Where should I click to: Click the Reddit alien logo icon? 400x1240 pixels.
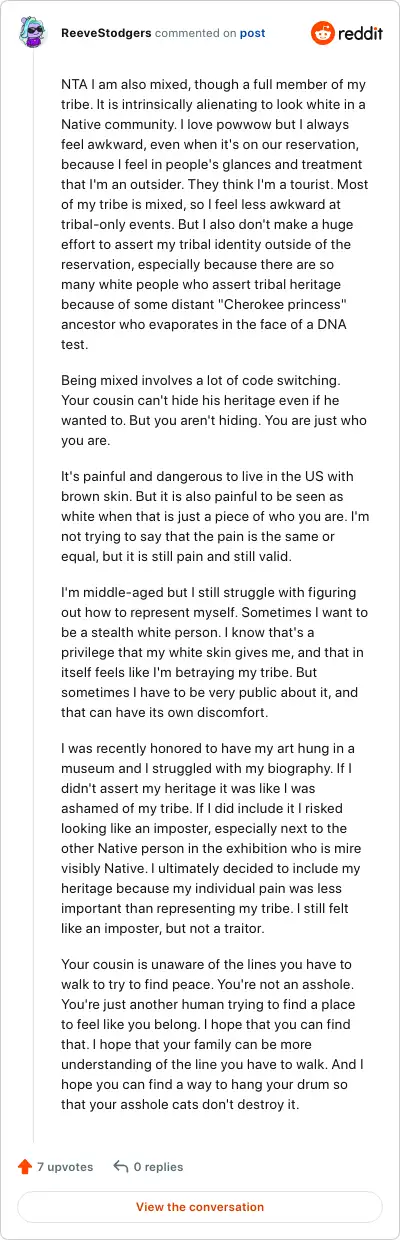[324, 33]
